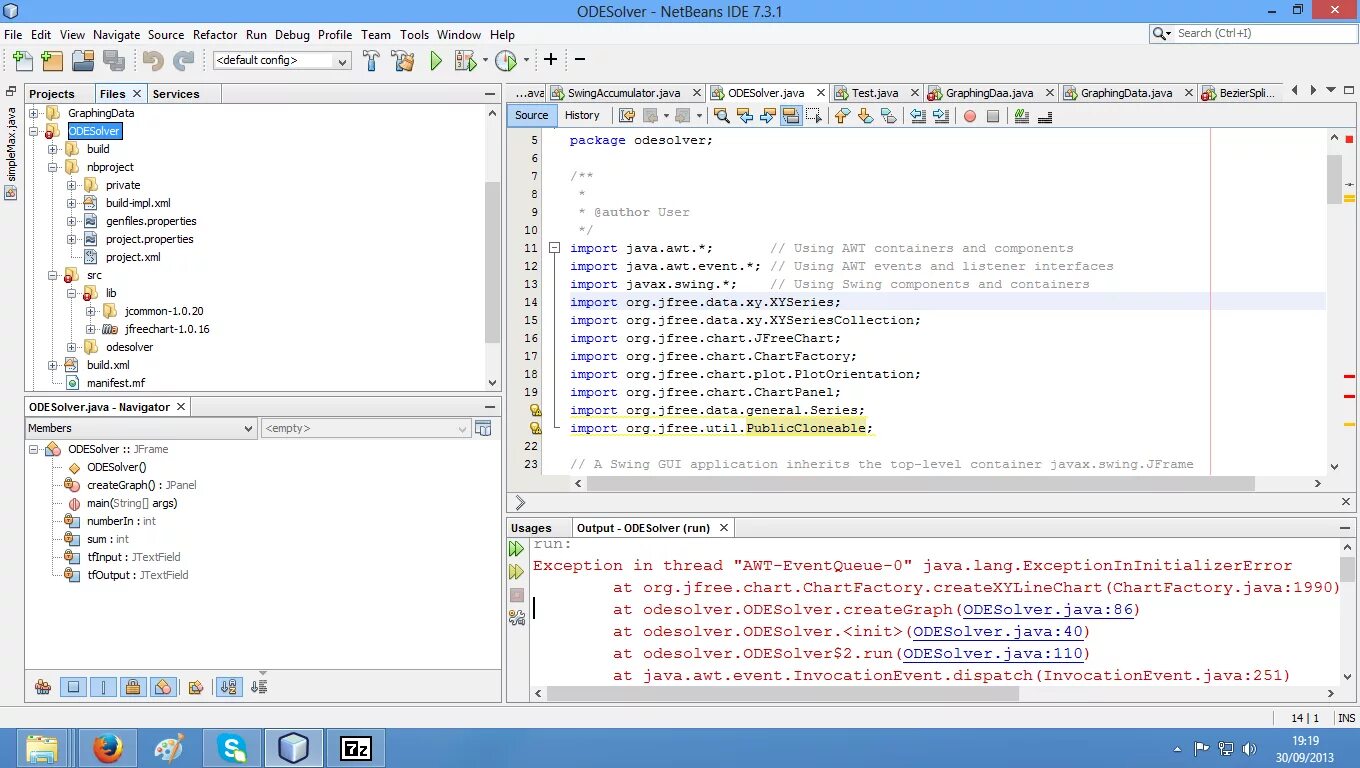Click Find Previous Occurrence arrow icon
This screenshot has width=1360, height=768.
[745, 116]
